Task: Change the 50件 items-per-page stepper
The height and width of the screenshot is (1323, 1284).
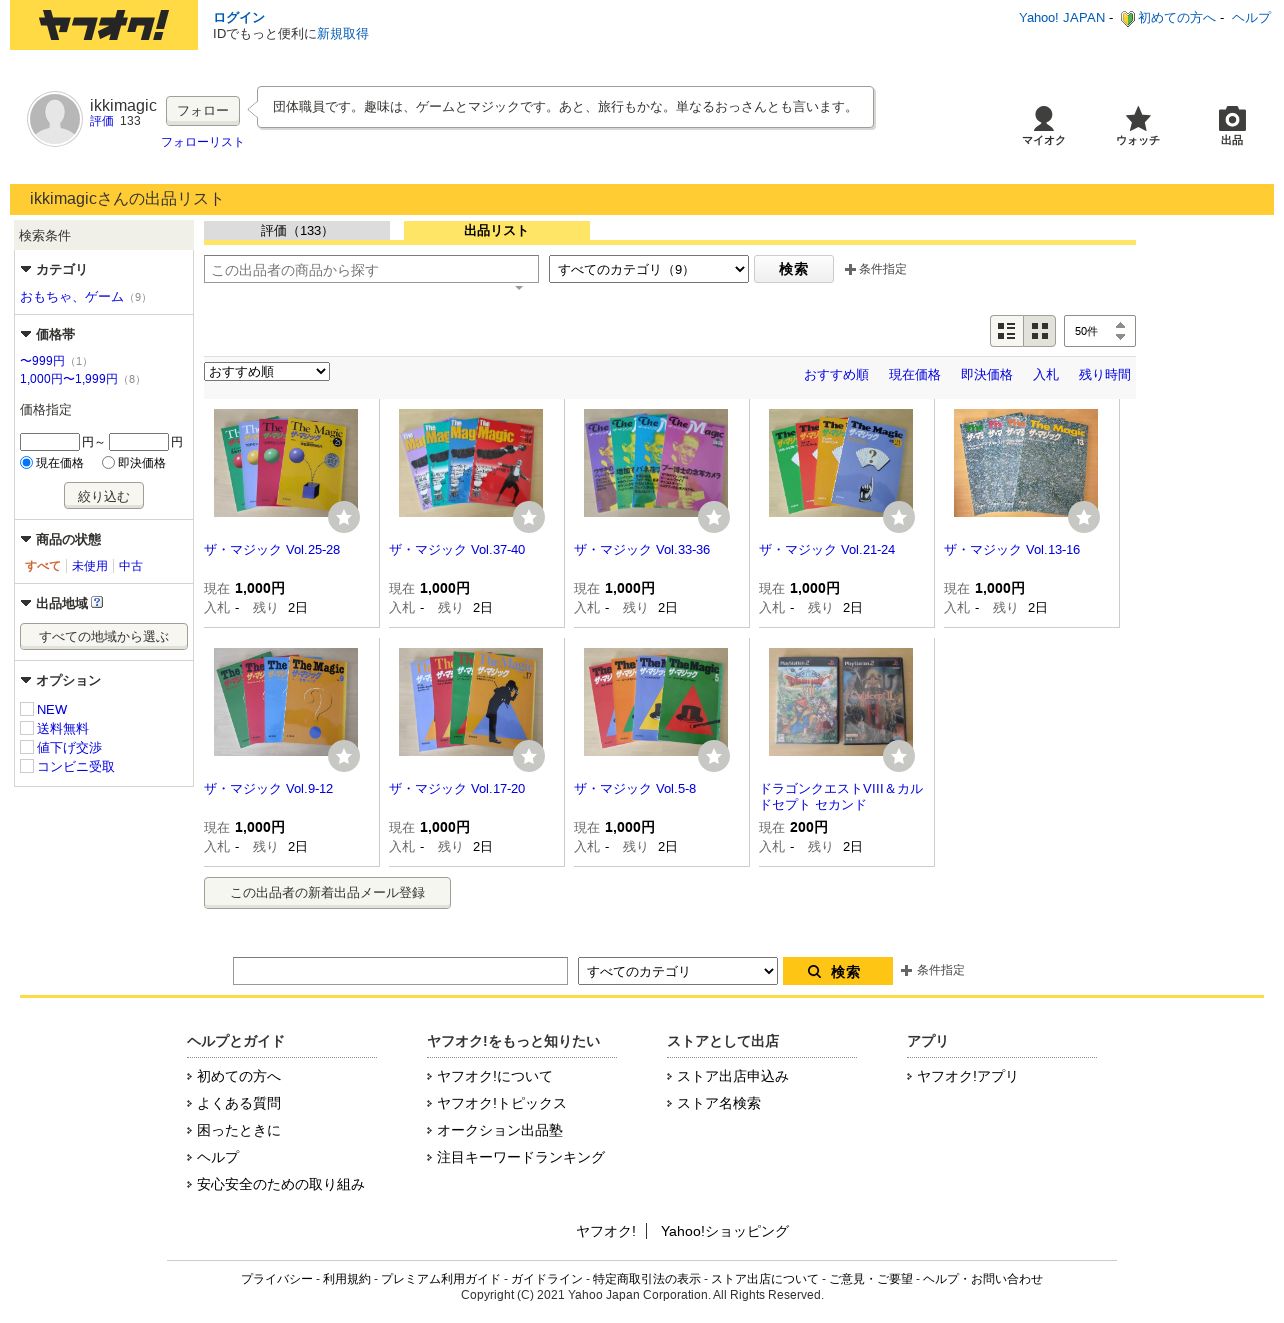Action: 1100,331
